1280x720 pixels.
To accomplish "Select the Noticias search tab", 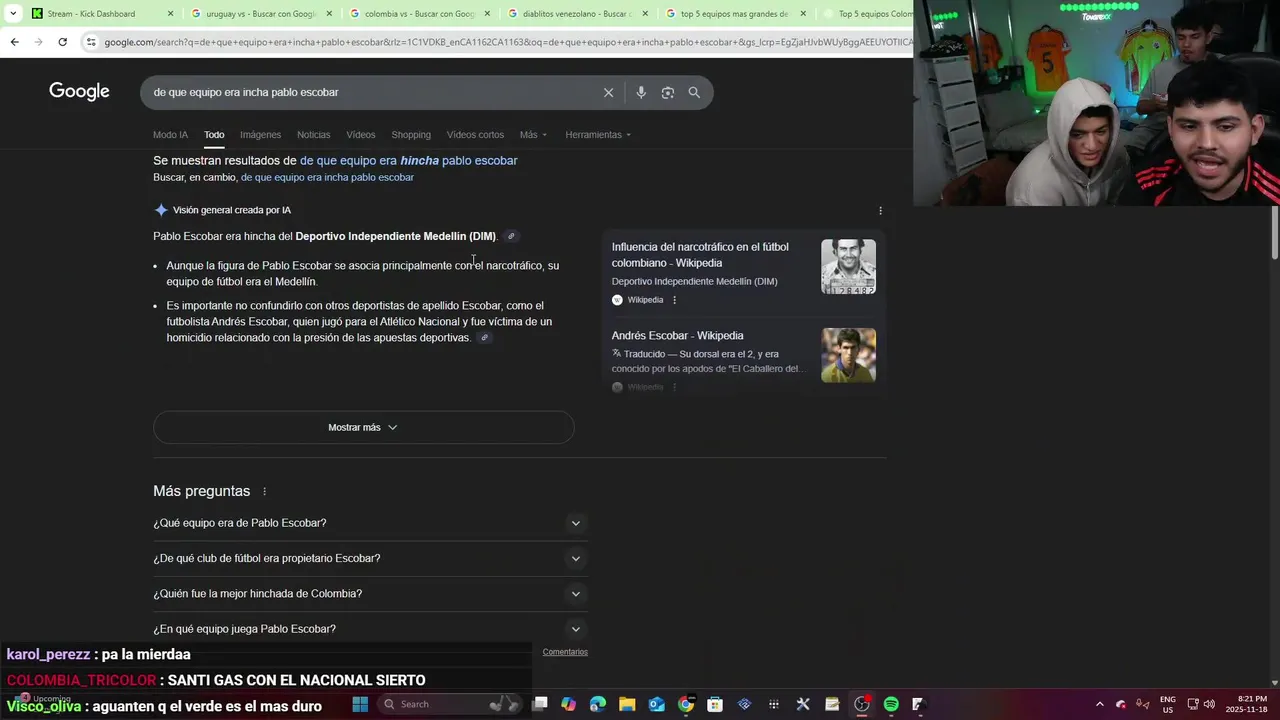I will click(x=313, y=135).
